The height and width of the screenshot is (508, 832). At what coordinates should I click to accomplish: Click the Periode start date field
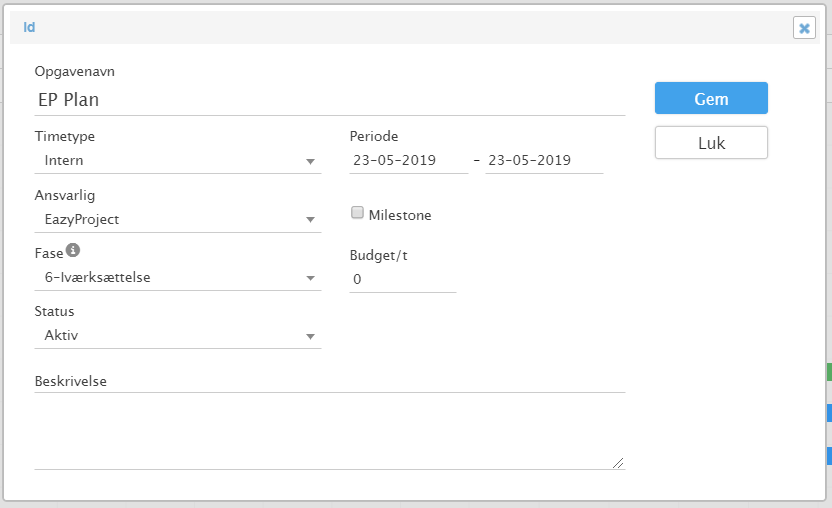tap(409, 160)
